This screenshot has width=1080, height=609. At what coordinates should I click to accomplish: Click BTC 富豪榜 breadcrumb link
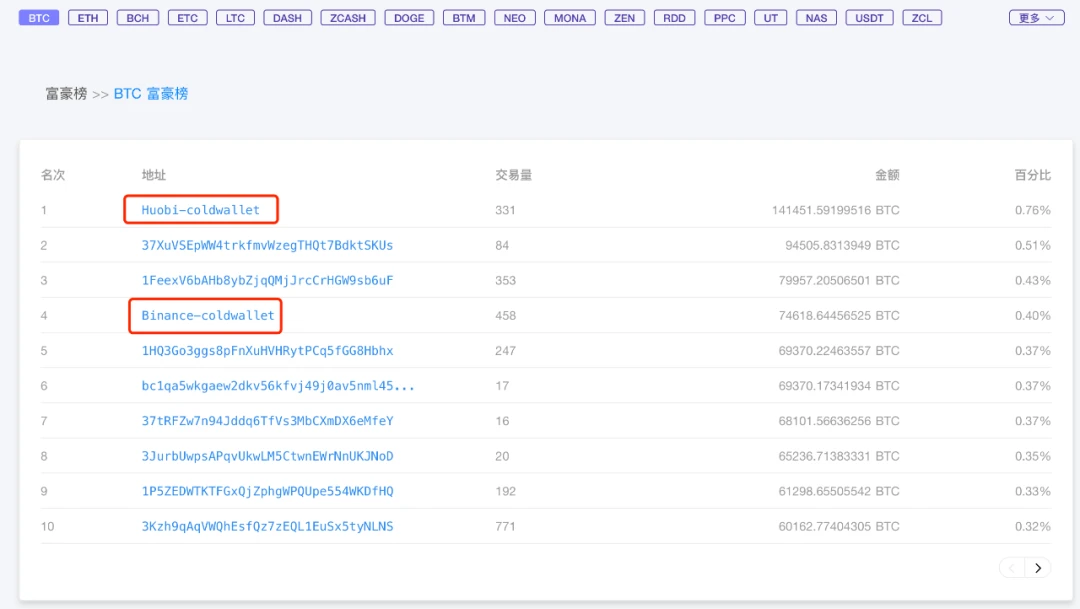[x=151, y=94]
